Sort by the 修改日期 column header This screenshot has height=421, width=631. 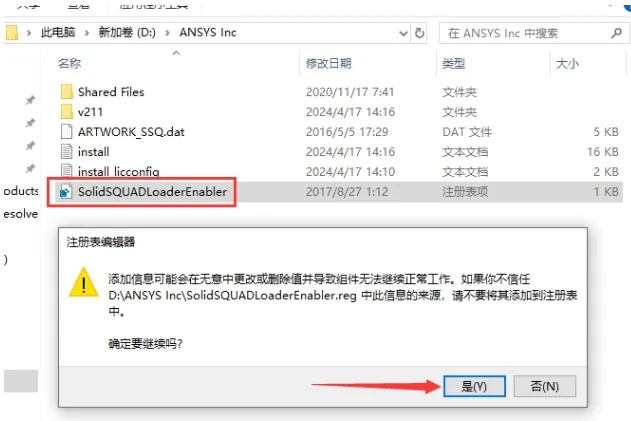328,63
